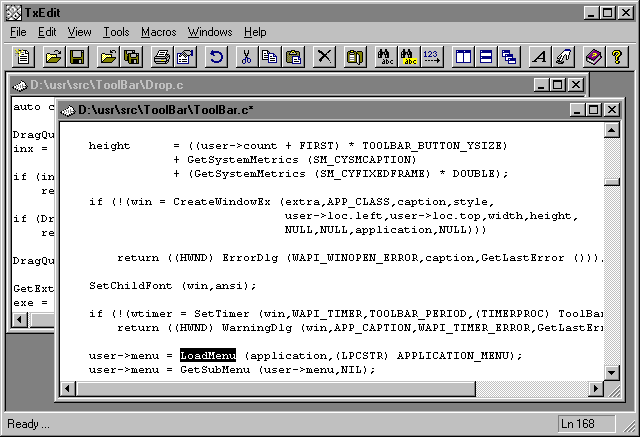The image size is (640, 437).
Task: Save the file with the floppy disk icon
Action: pyautogui.click(x=77, y=57)
